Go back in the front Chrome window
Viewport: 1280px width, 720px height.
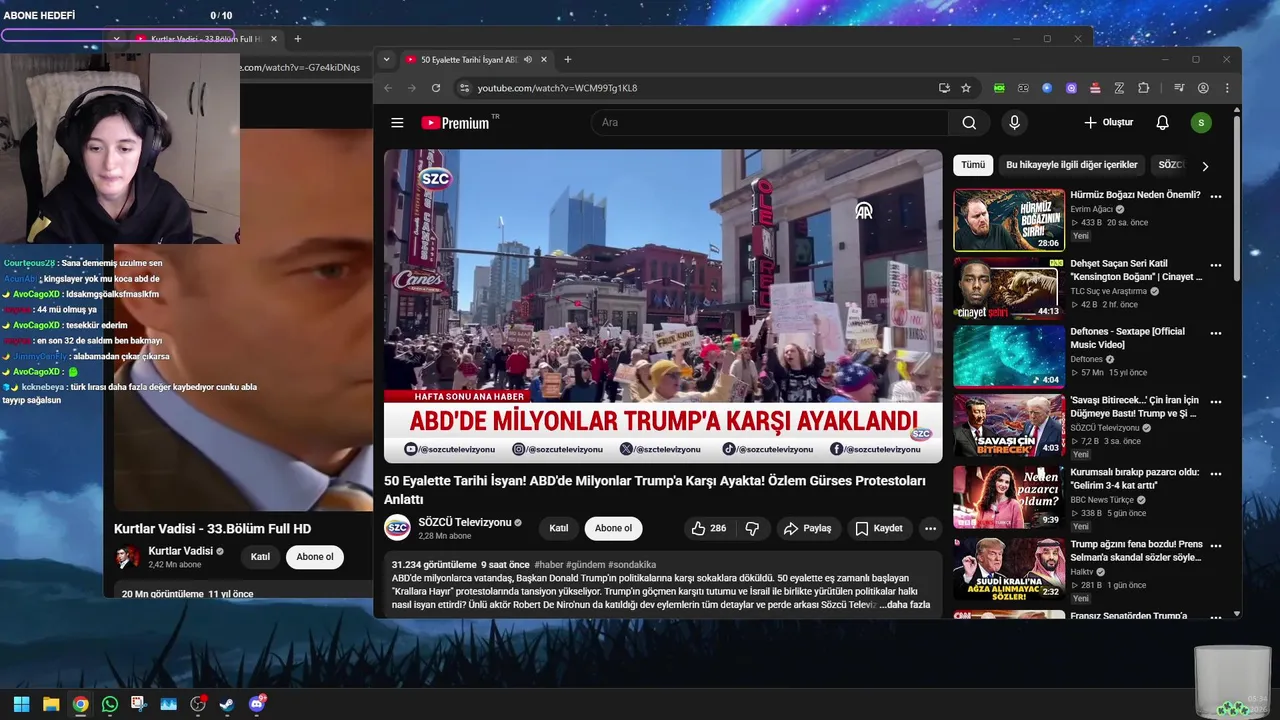pos(388,88)
